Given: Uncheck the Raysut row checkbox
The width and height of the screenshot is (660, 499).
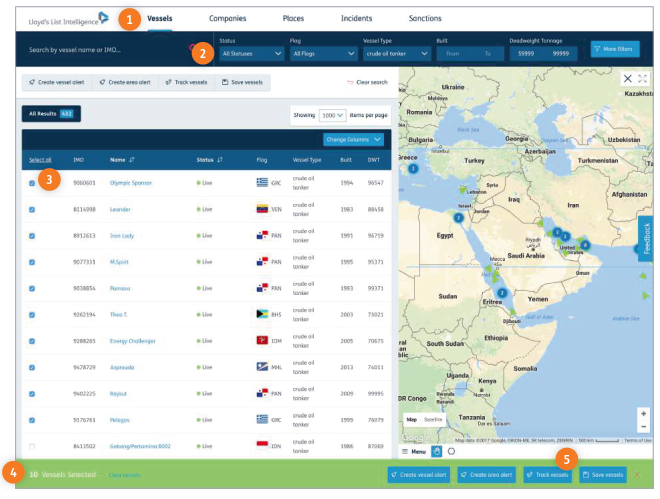Looking at the screenshot, I should pos(32,394).
